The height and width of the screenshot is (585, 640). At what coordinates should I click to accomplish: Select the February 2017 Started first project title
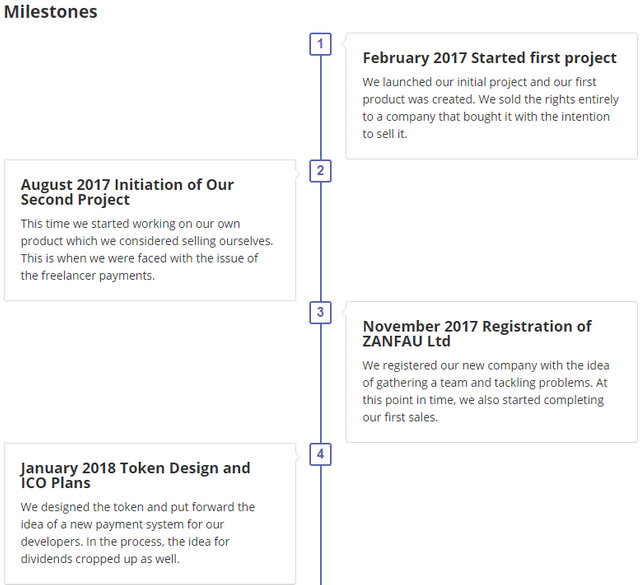(489, 58)
